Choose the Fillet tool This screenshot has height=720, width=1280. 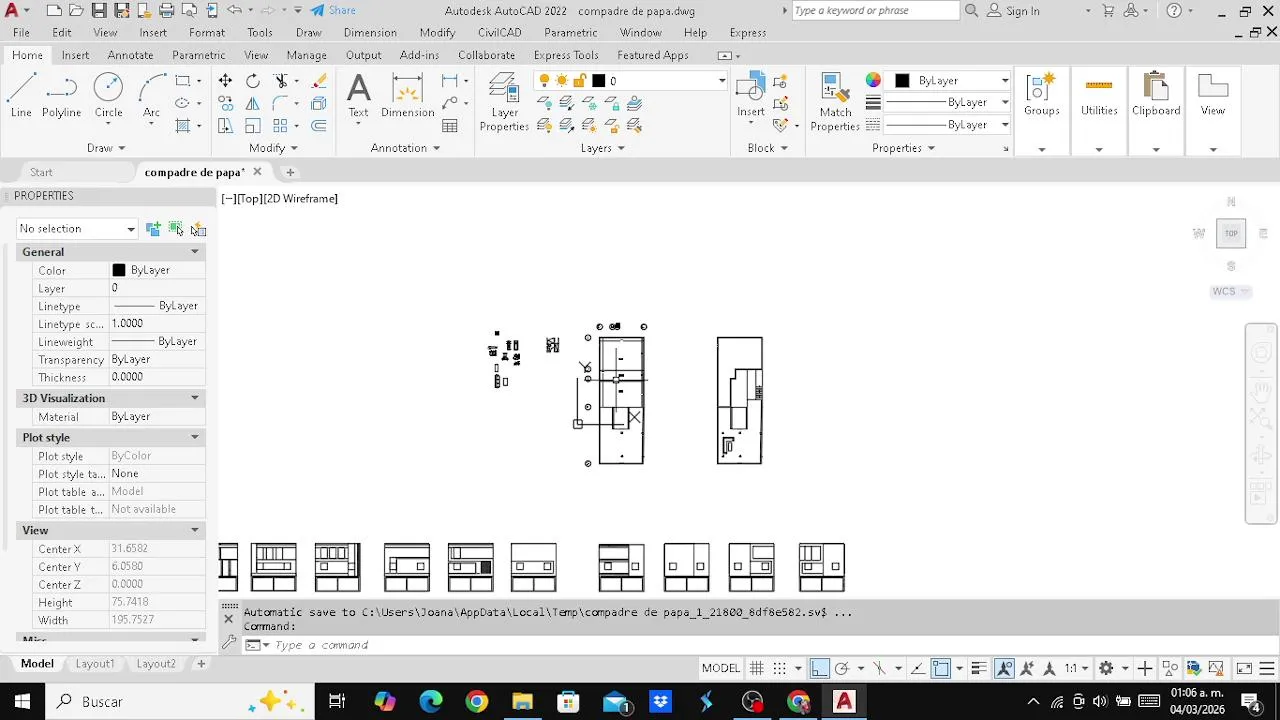coord(281,103)
